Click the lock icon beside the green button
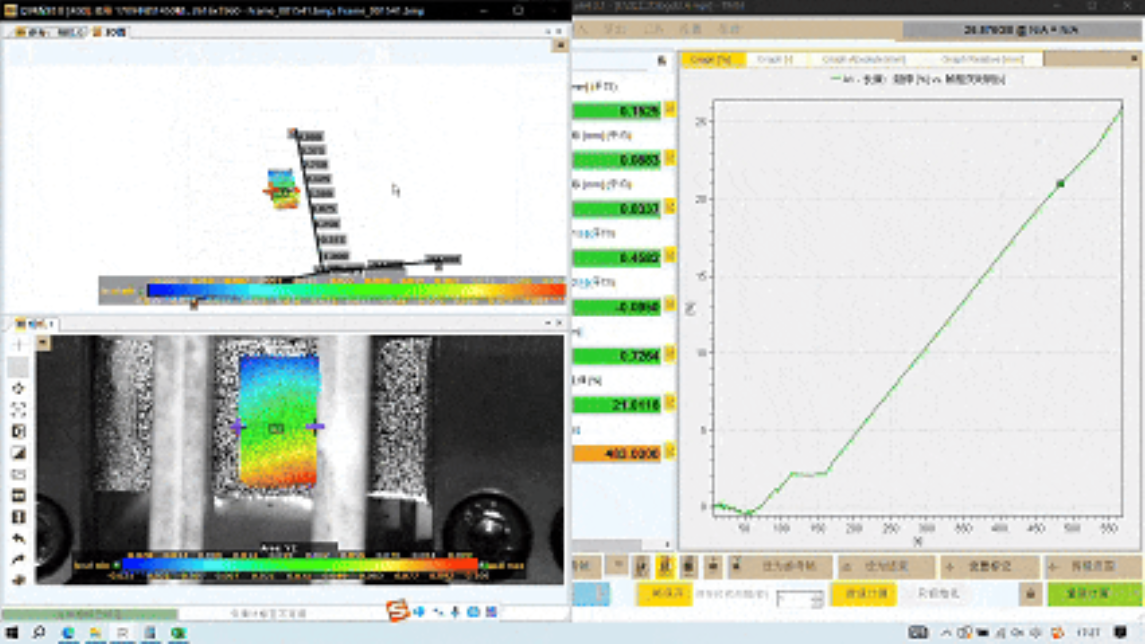Screen dimensions: 1145x644 (x=1030, y=594)
